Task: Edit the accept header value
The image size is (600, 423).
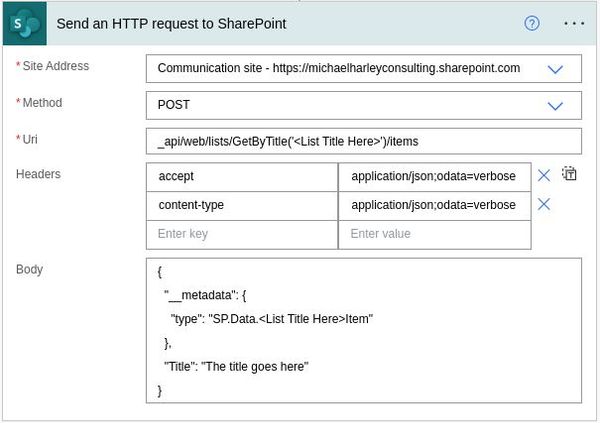Action: (435, 176)
